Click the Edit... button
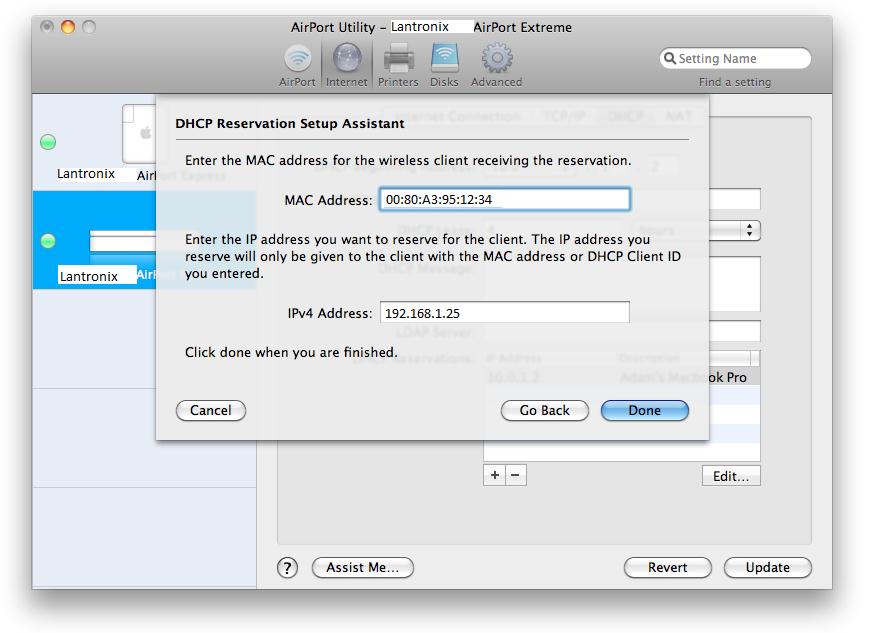Screen dimensions: 879x633 click(x=730, y=476)
